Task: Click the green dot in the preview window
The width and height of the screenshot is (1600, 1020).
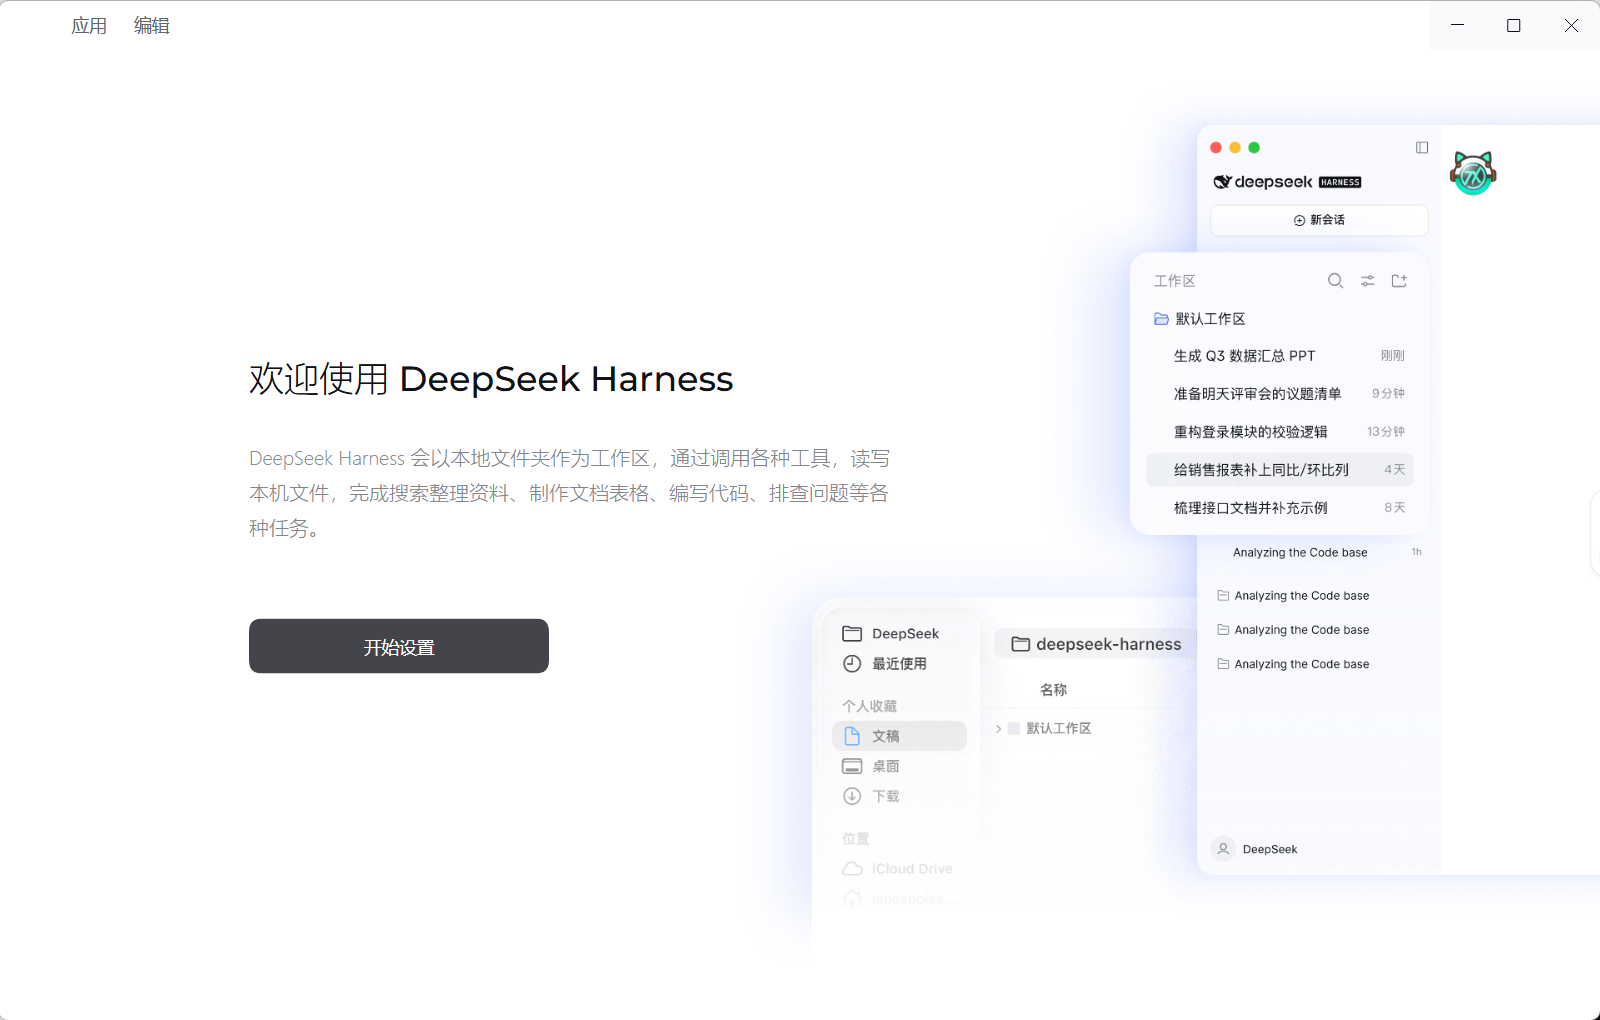Action: click(1254, 148)
